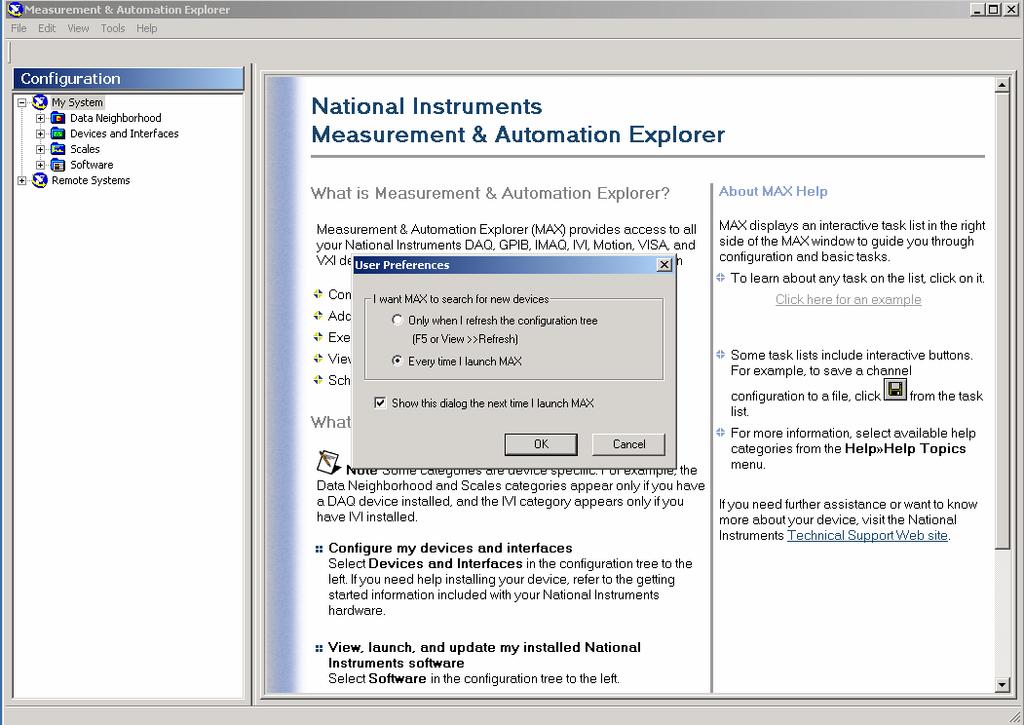Click 'About MAX Help' heading
This screenshot has width=1024, height=725.
[773, 191]
